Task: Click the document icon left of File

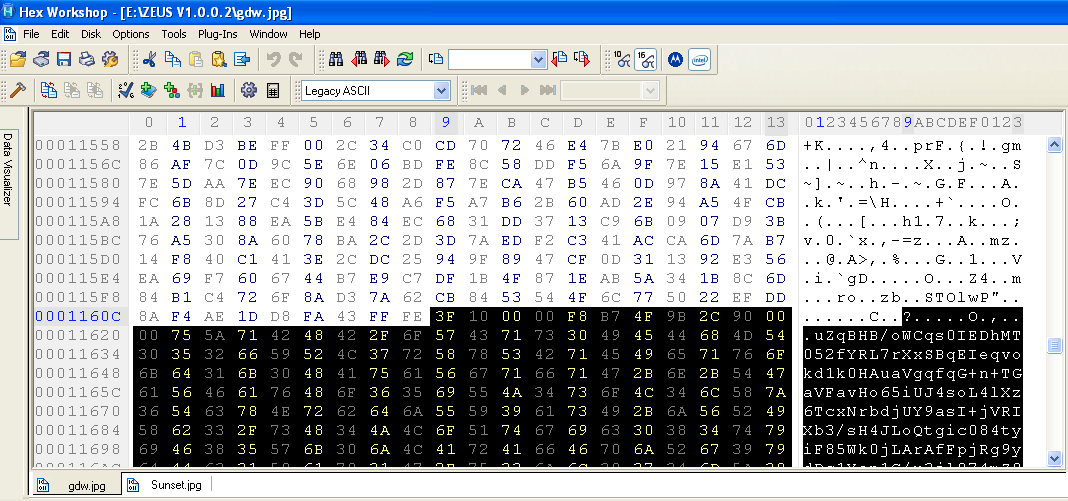Action: pos(10,33)
